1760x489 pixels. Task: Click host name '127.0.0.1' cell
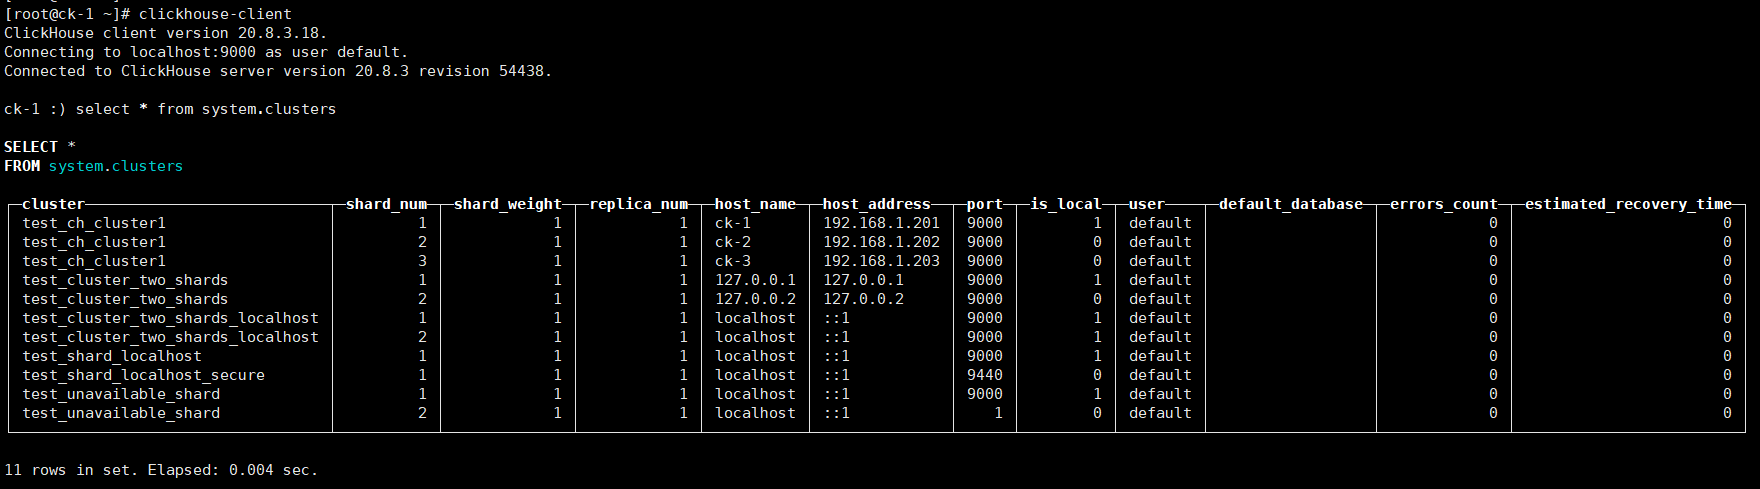click(x=755, y=280)
